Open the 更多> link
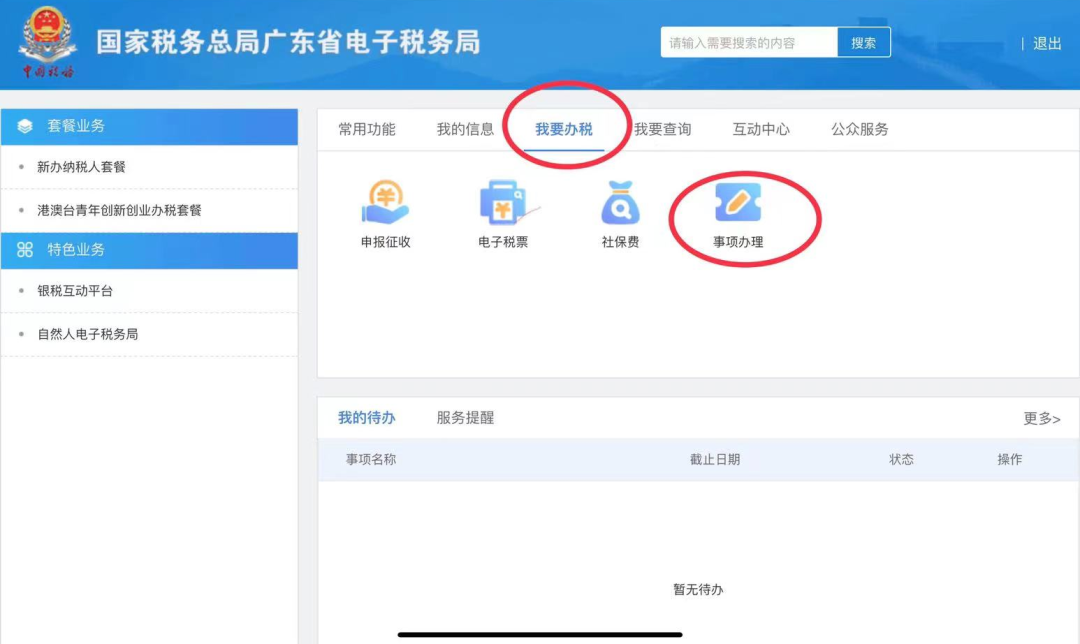The height and width of the screenshot is (644, 1080). pyautogui.click(x=1041, y=419)
